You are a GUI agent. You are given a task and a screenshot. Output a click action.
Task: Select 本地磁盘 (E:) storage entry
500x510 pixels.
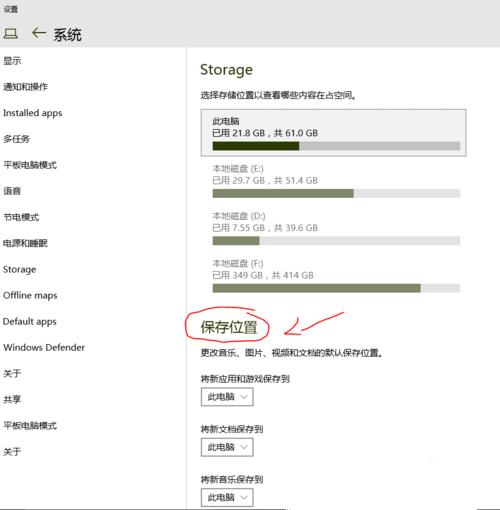click(333, 180)
